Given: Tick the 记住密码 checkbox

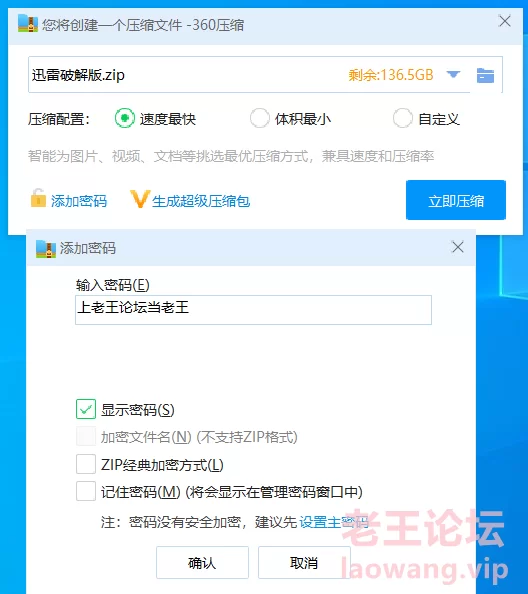Looking at the screenshot, I should point(86,491).
